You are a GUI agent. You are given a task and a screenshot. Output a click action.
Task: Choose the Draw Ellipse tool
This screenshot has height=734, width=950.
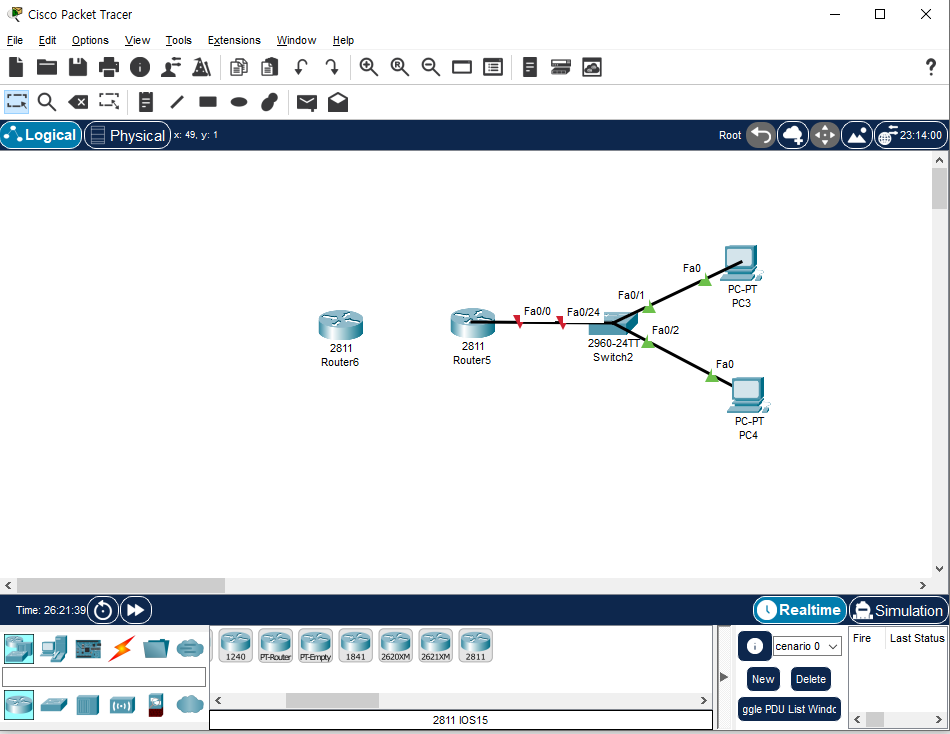[x=239, y=102]
